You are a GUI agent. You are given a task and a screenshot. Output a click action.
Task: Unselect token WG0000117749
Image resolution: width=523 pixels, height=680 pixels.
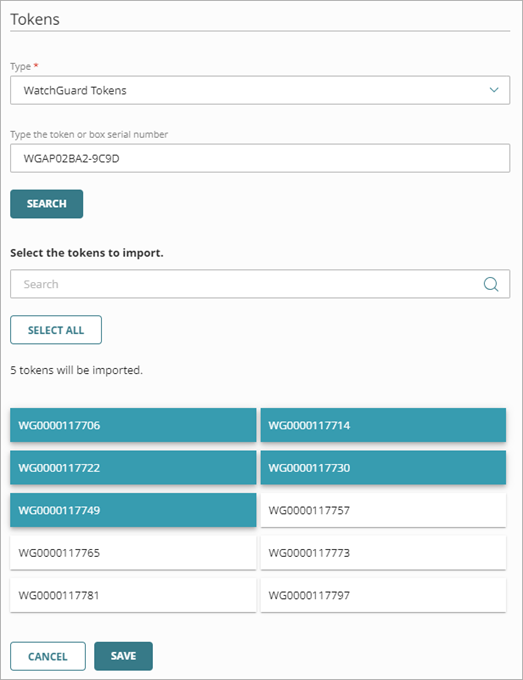click(133, 510)
